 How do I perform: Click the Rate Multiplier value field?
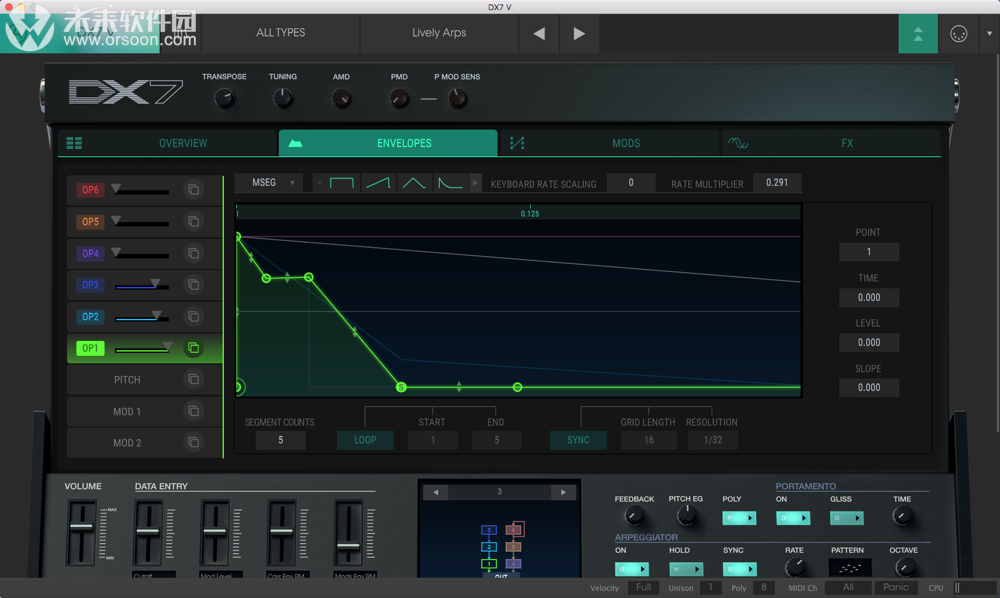click(x=777, y=183)
